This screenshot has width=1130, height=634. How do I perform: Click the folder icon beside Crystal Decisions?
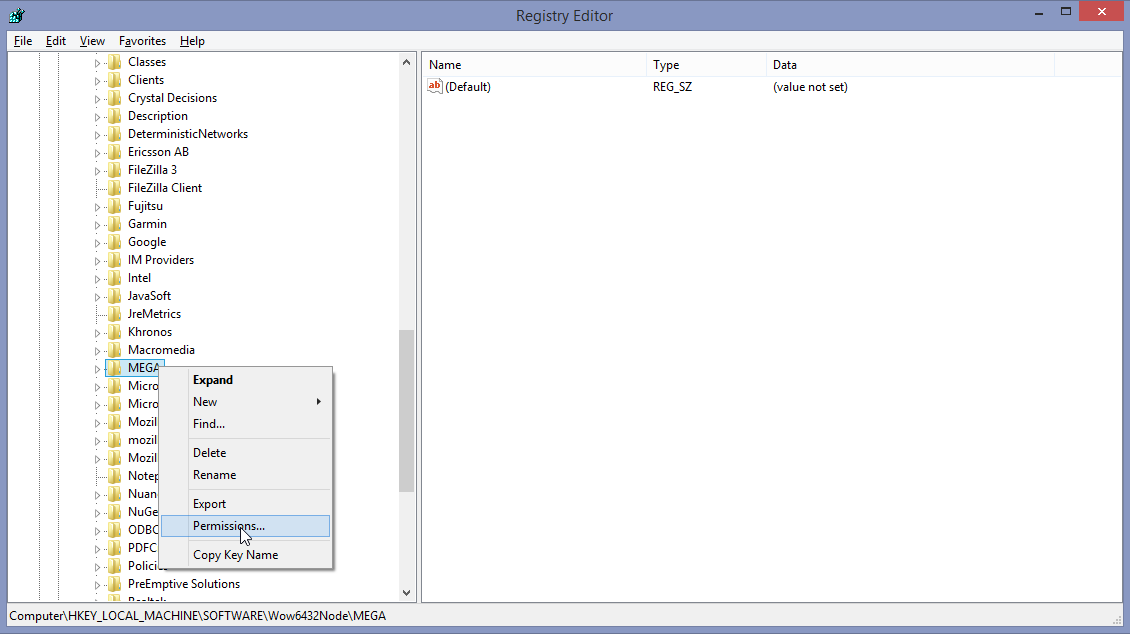[x=115, y=98]
